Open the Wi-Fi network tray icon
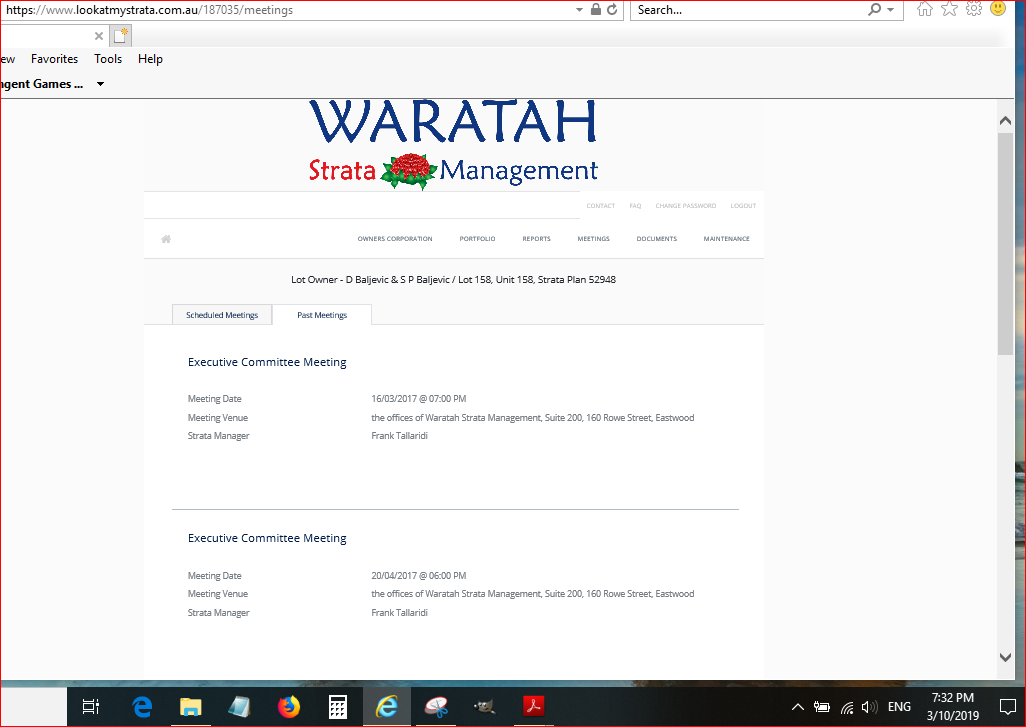Viewport: 1026px width, 727px height. 847,707
